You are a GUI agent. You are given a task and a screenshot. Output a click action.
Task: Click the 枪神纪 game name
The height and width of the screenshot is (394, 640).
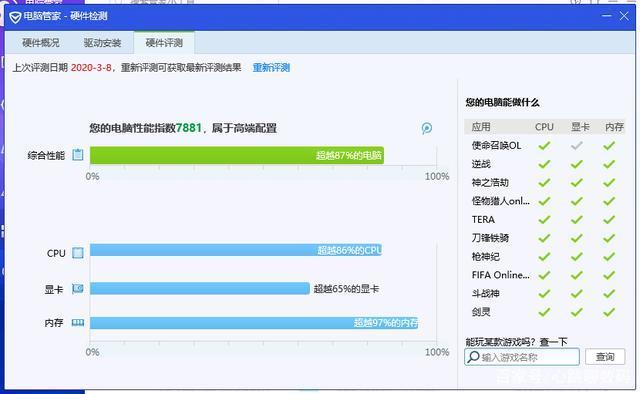[486, 257]
